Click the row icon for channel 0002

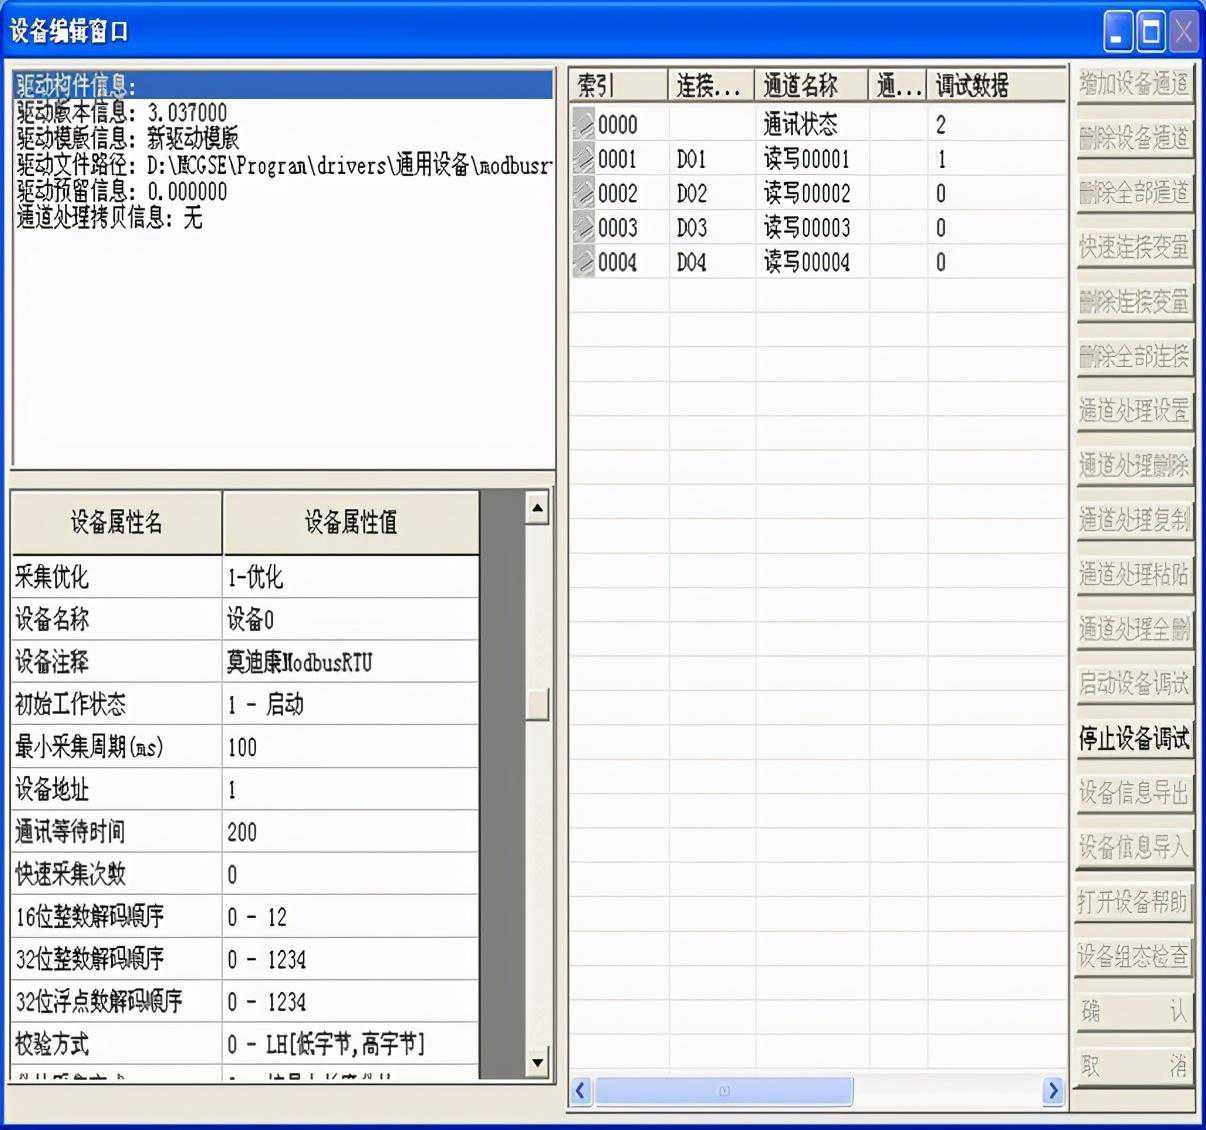(583, 193)
